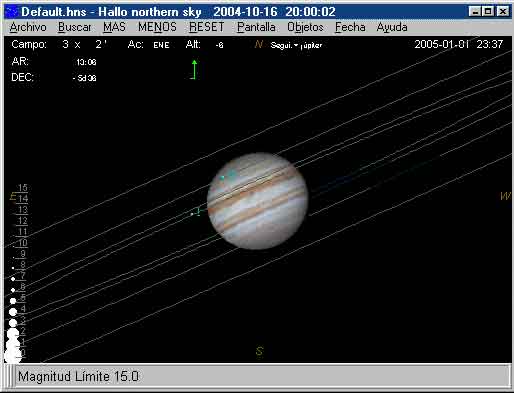Click MENOS to zoom out

click(157, 27)
